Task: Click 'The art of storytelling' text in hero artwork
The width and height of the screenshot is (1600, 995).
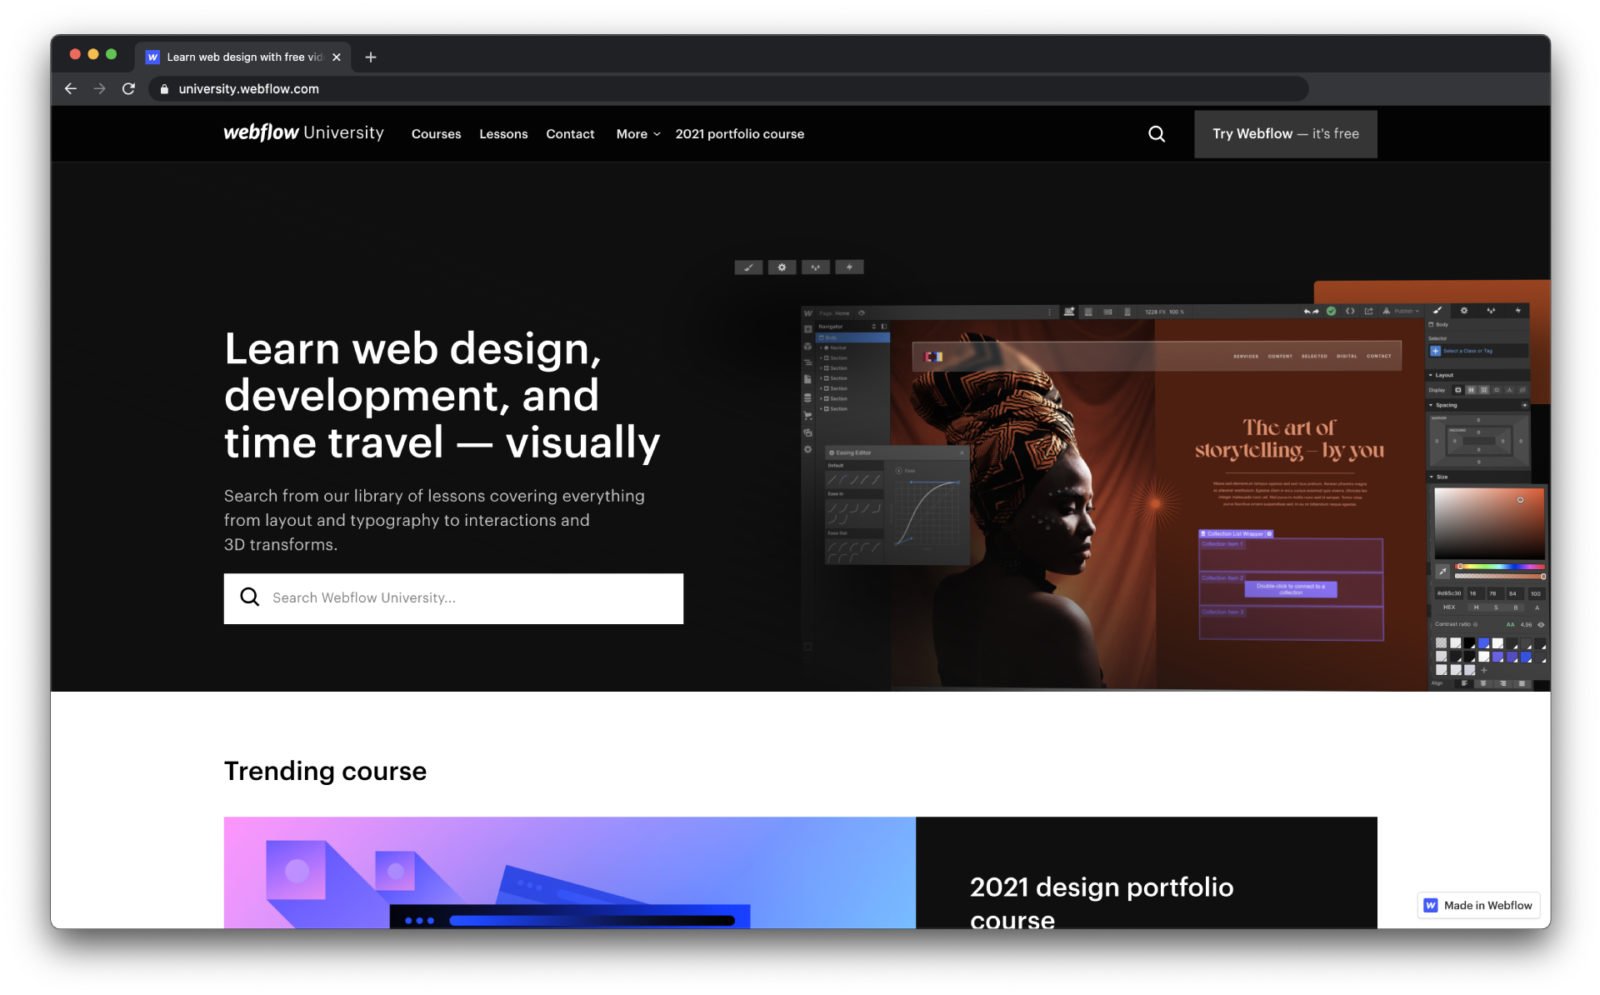Action: coord(1289,439)
